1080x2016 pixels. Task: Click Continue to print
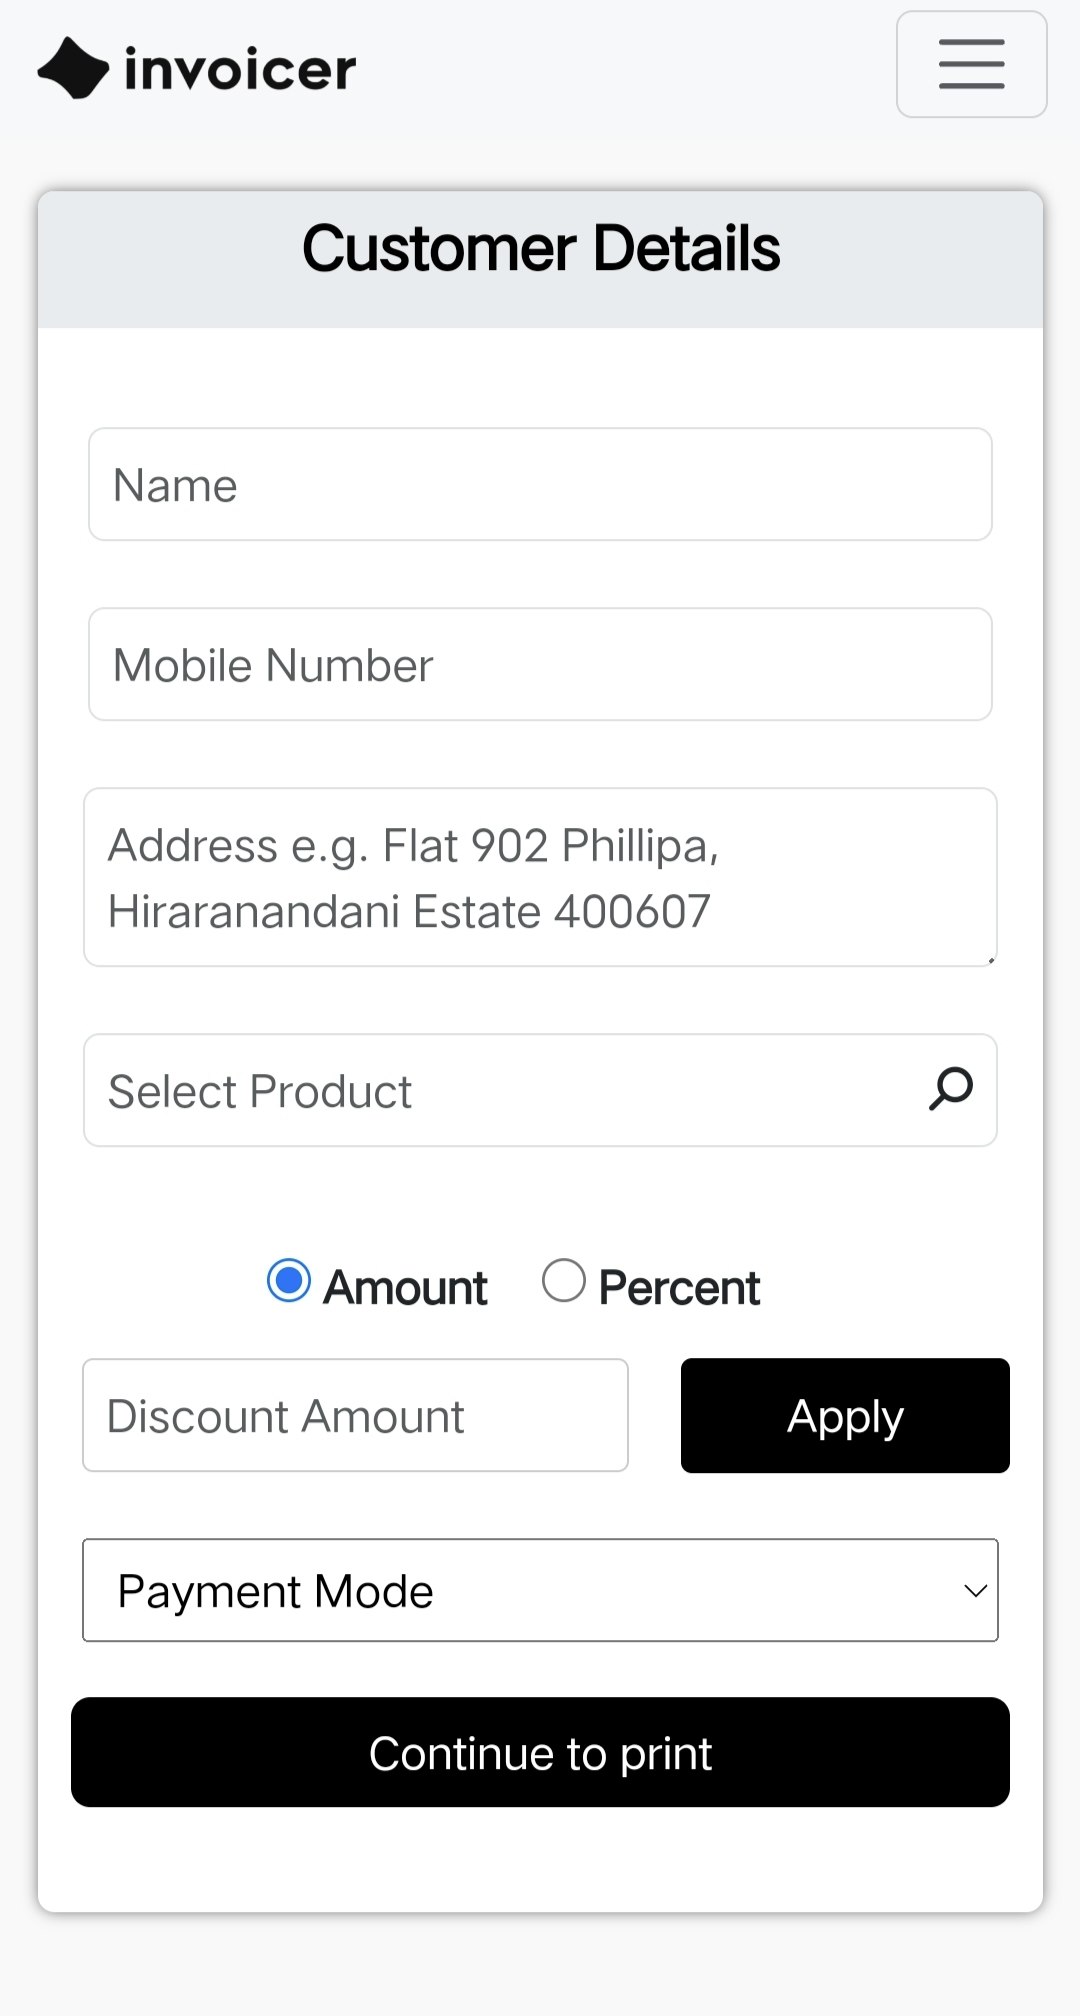pyautogui.click(x=540, y=1752)
